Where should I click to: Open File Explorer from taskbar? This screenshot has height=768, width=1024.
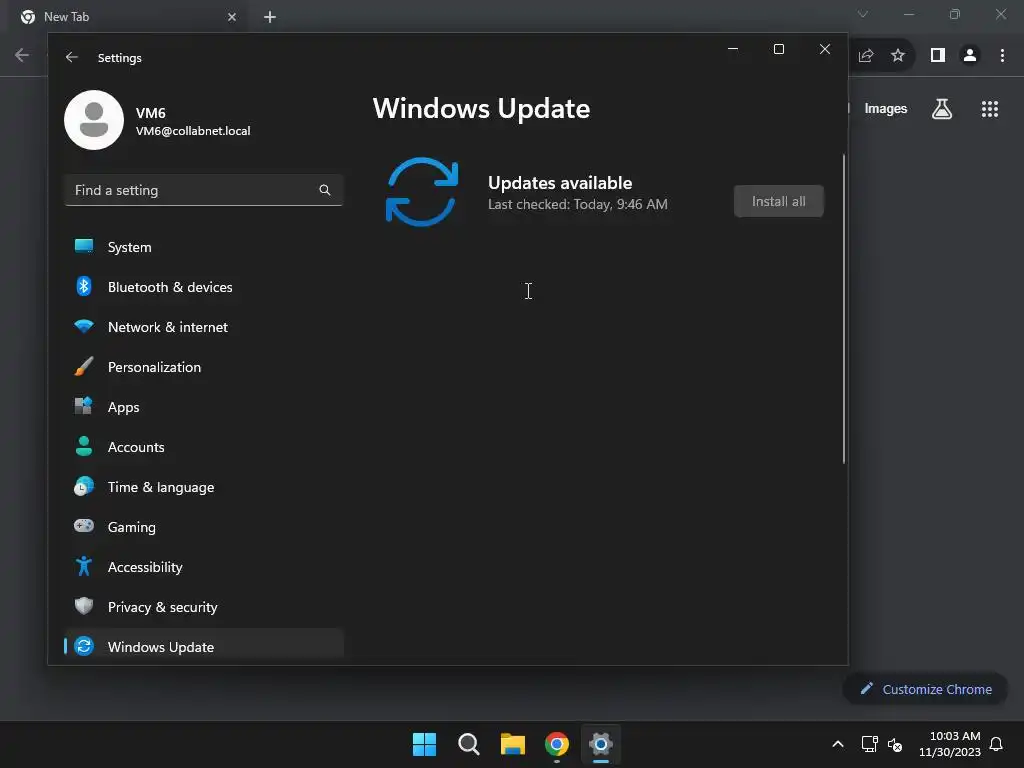tap(513, 744)
